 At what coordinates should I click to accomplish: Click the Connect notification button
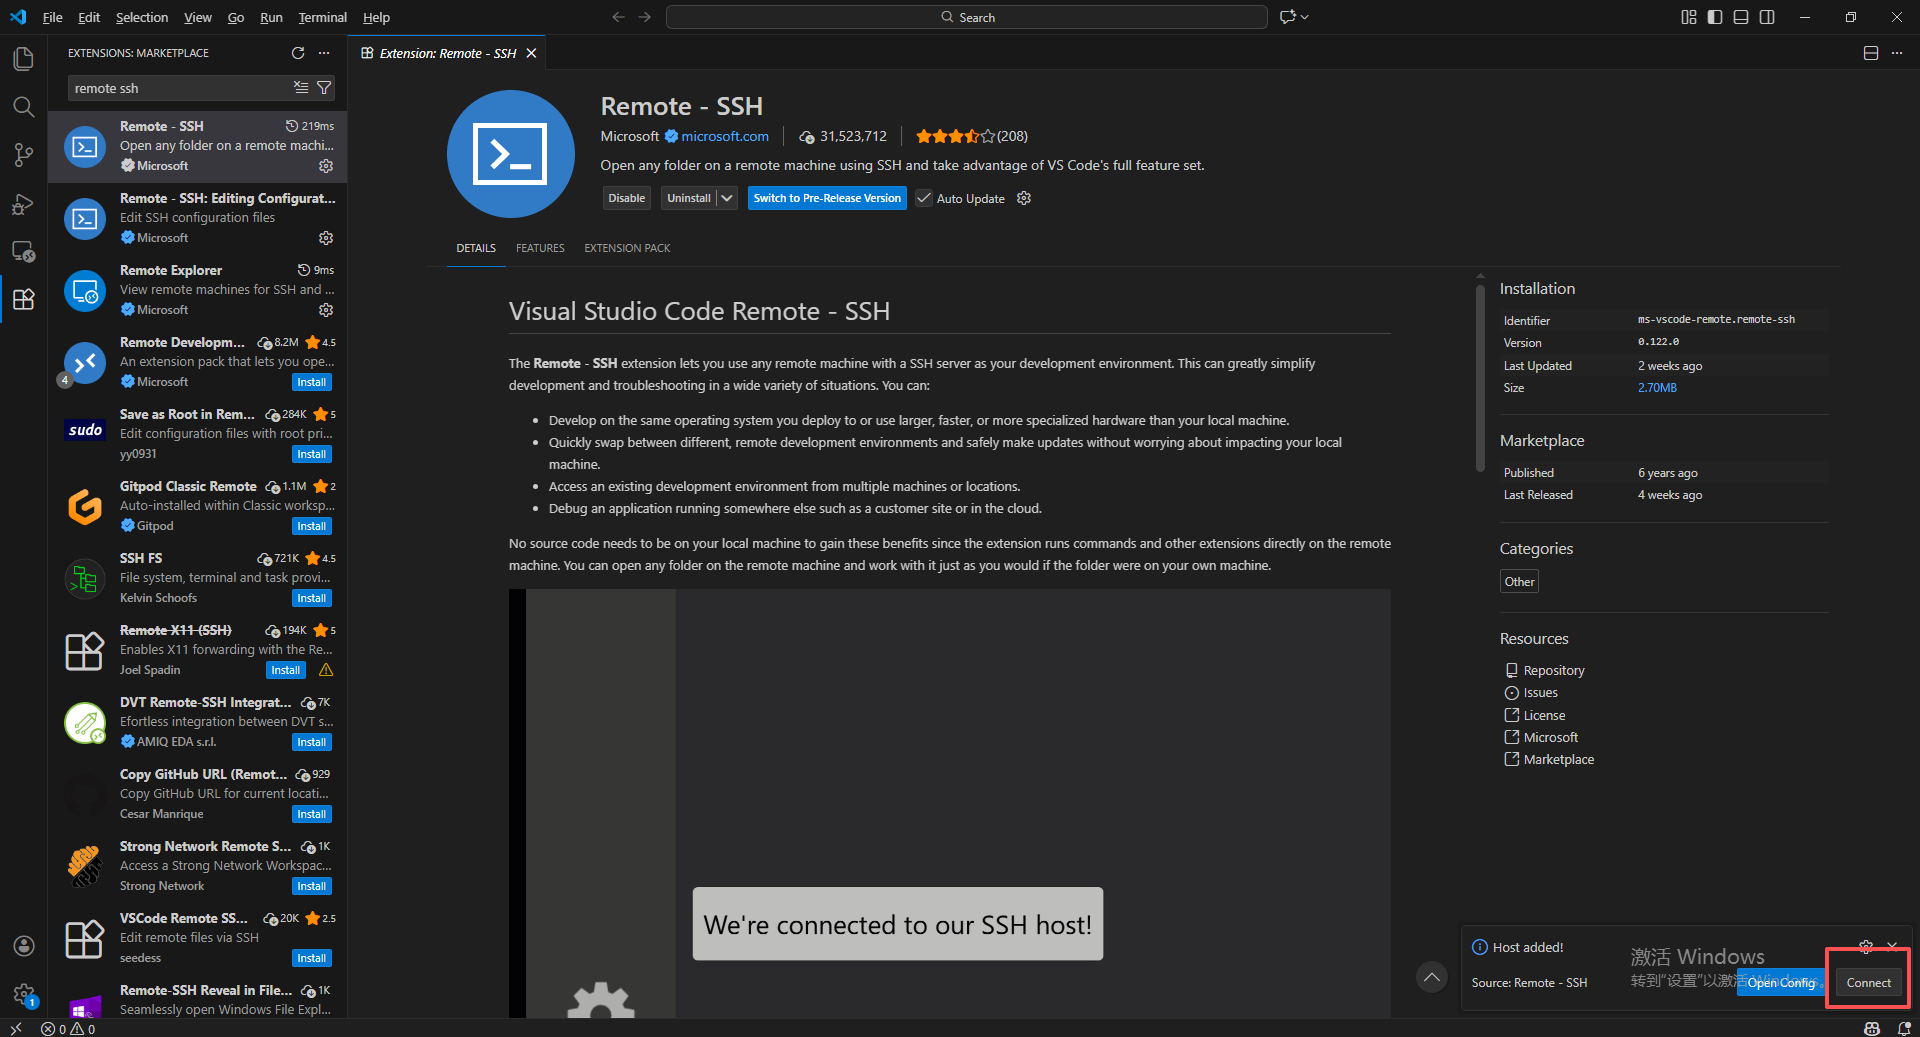[x=1868, y=983]
